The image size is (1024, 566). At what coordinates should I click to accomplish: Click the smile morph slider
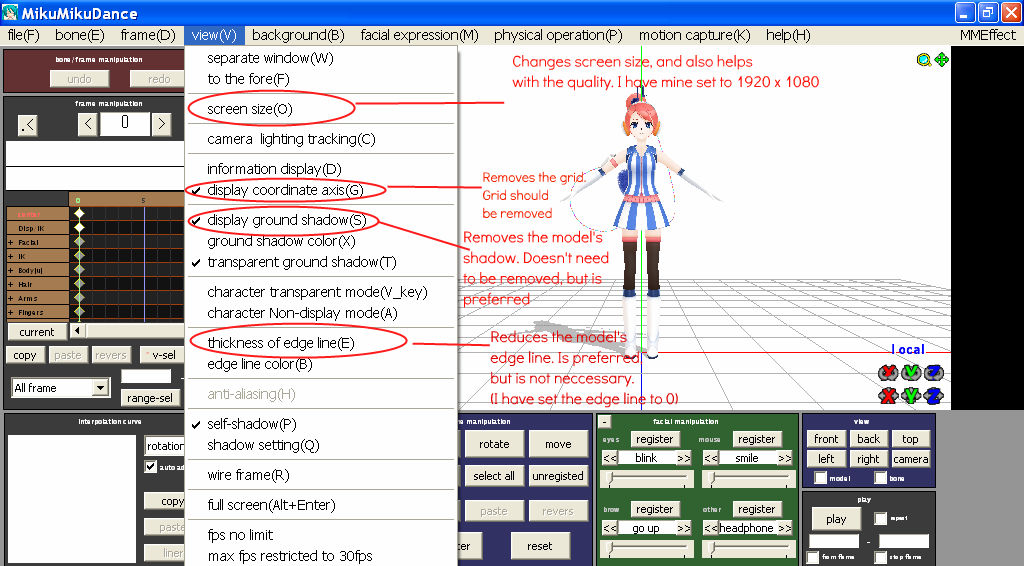pyautogui.click(x=749, y=480)
